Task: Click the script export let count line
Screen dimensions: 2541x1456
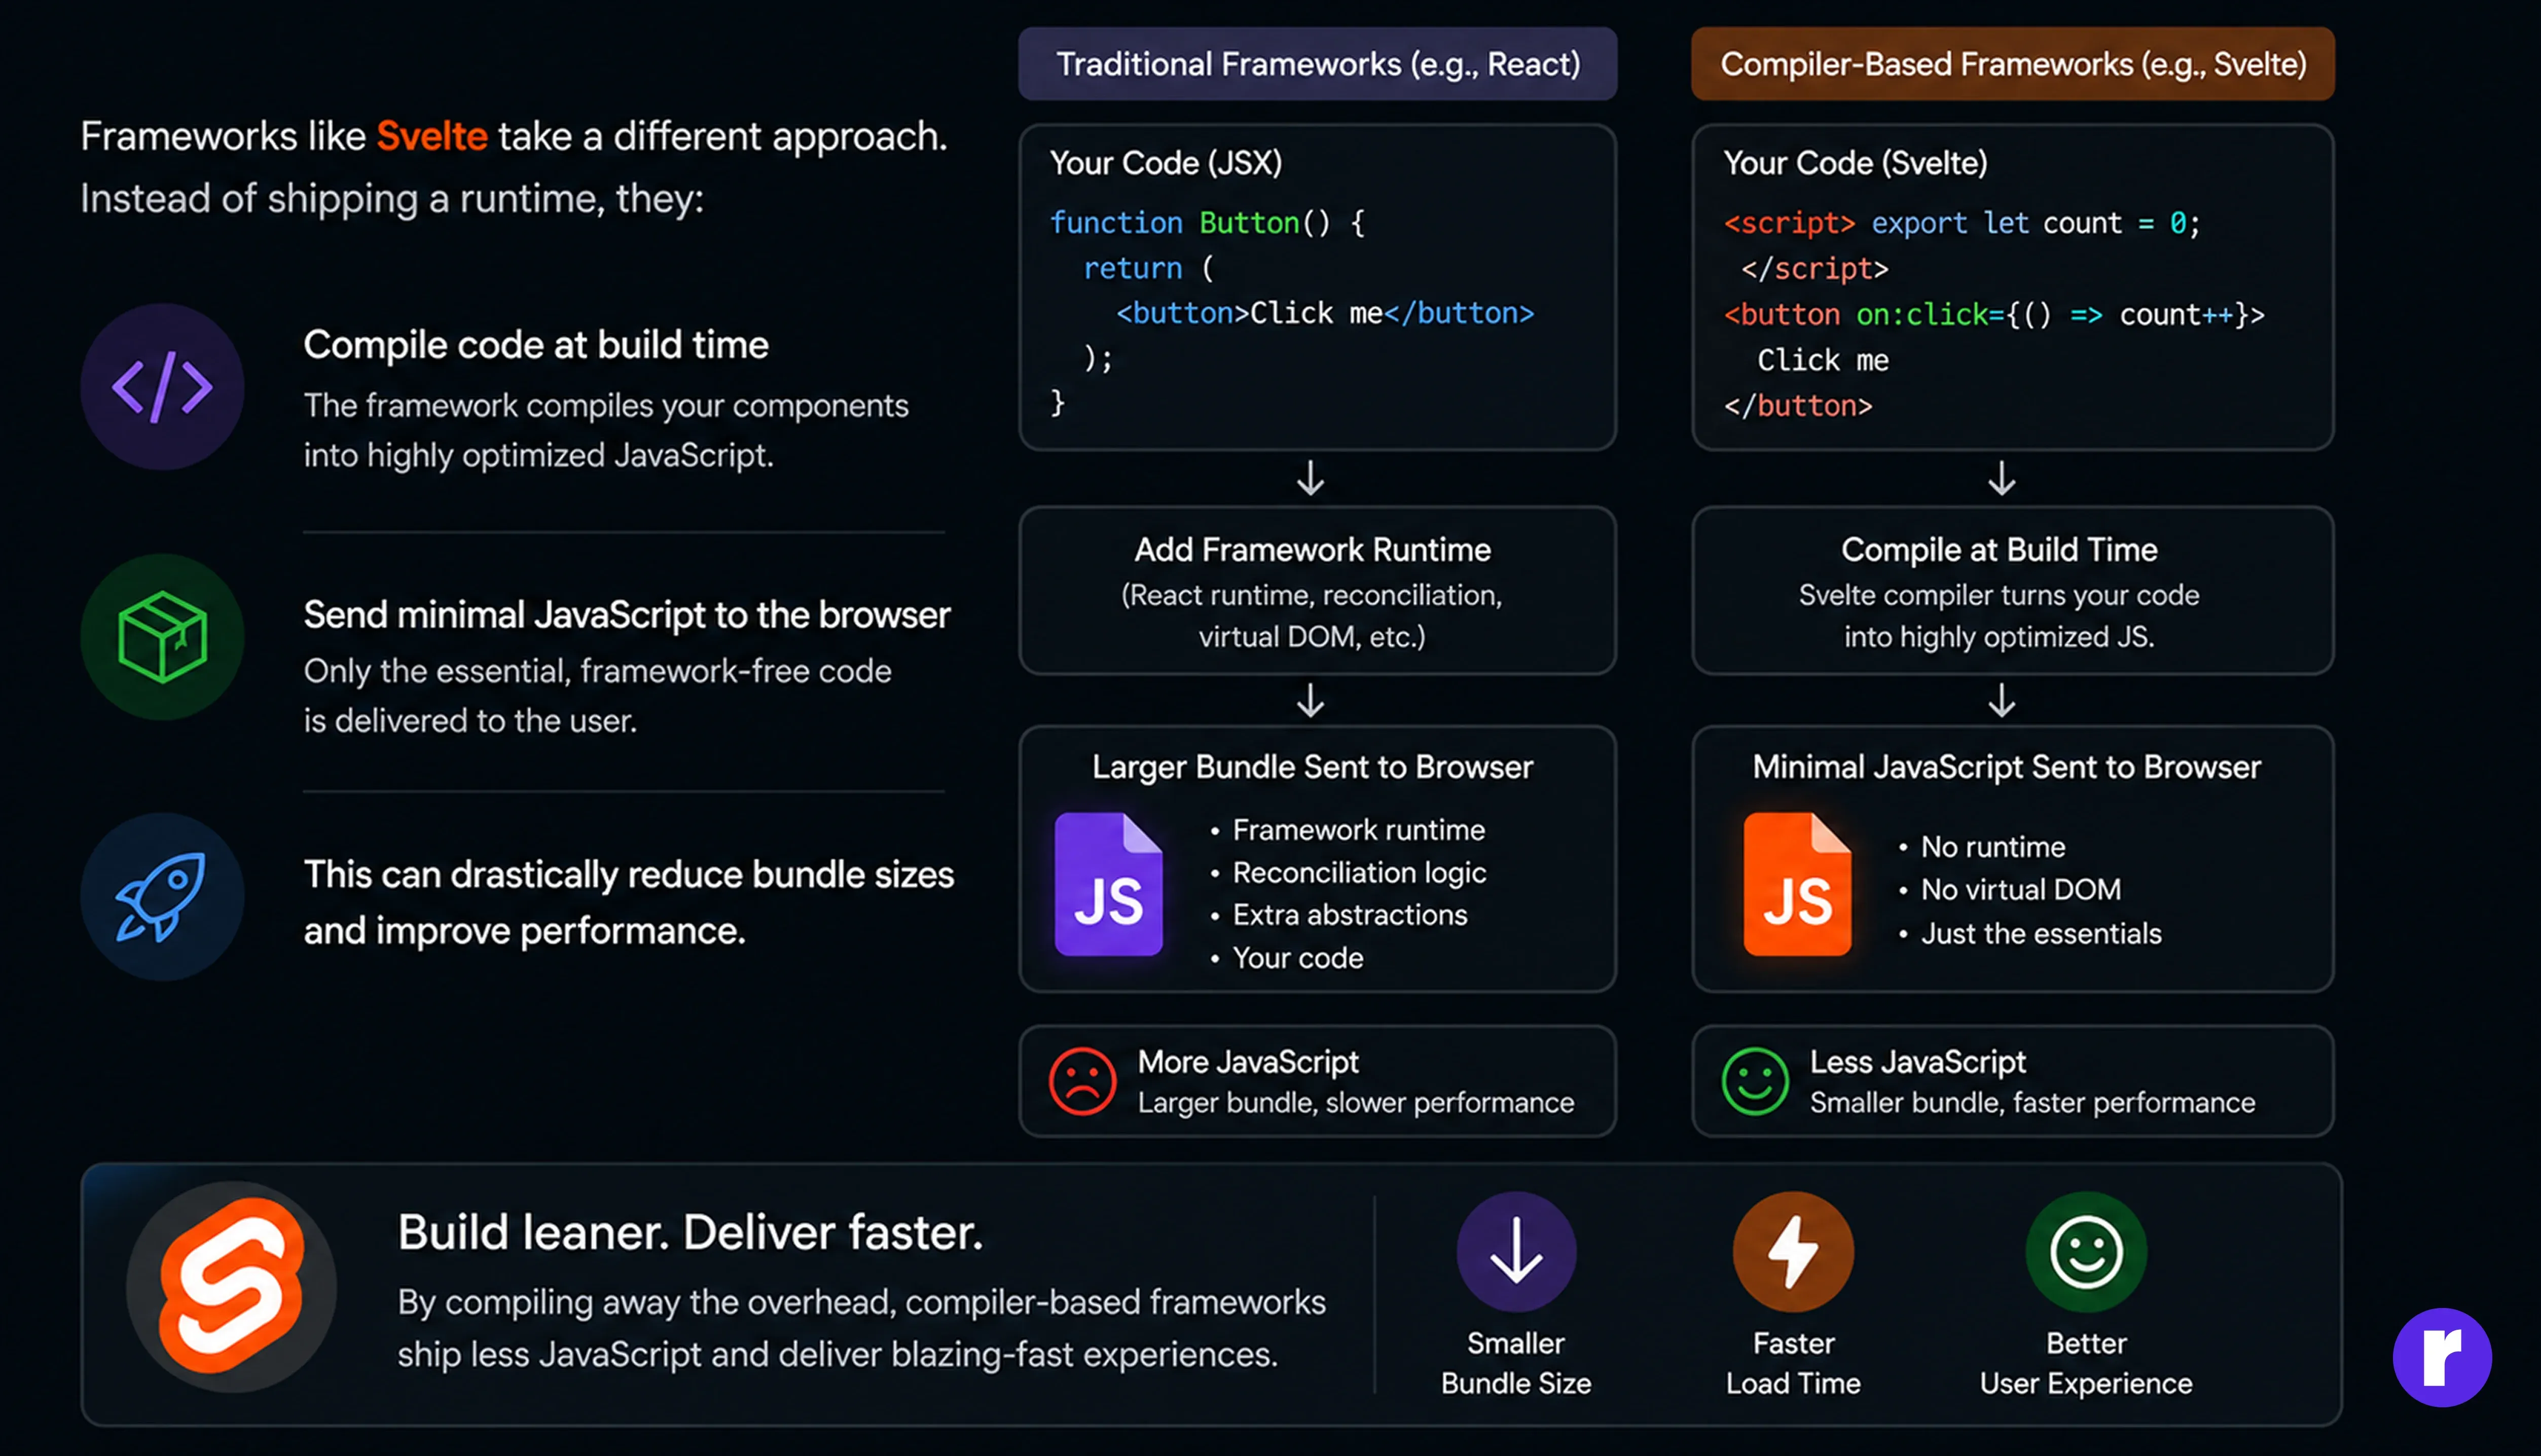Action: (x=1962, y=222)
